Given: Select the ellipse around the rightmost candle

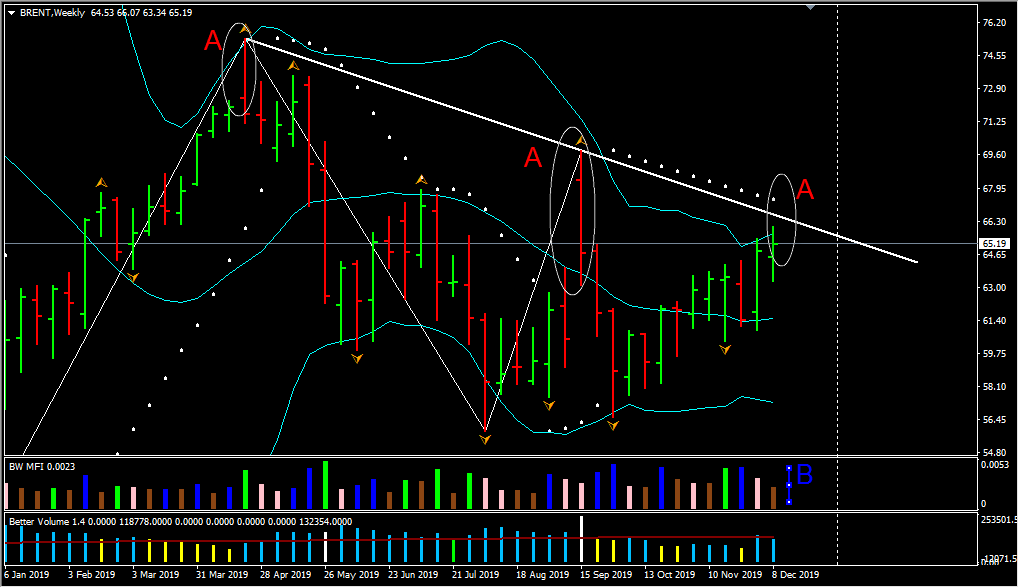Looking at the screenshot, I should (782, 220).
